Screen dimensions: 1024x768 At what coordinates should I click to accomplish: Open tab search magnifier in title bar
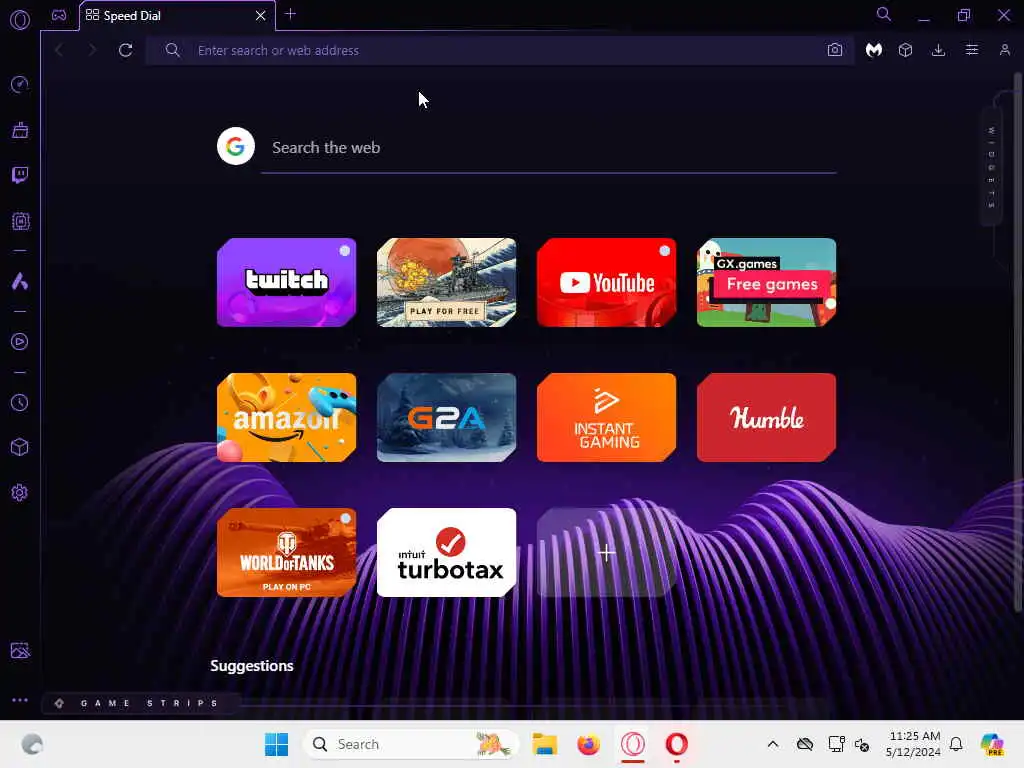point(884,14)
